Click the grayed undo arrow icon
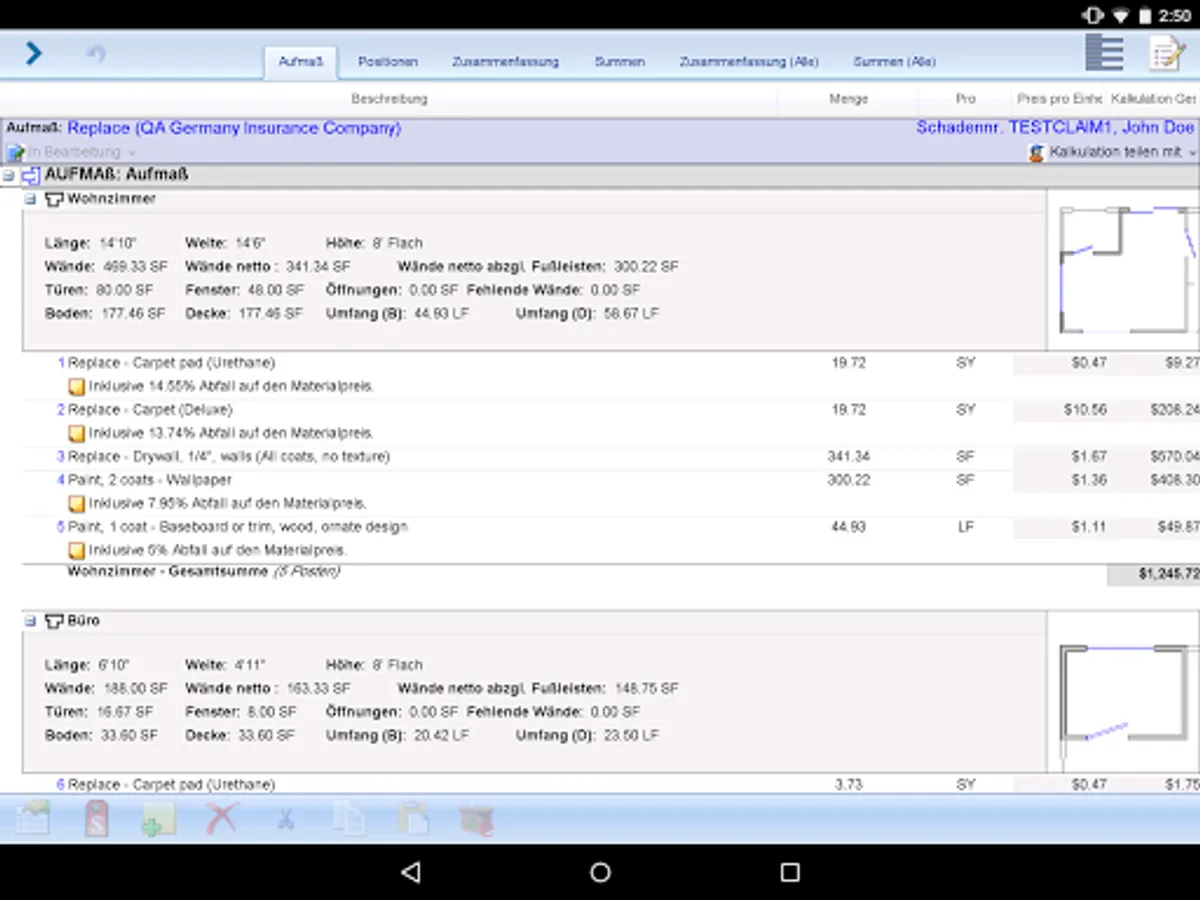 pyautogui.click(x=96, y=53)
